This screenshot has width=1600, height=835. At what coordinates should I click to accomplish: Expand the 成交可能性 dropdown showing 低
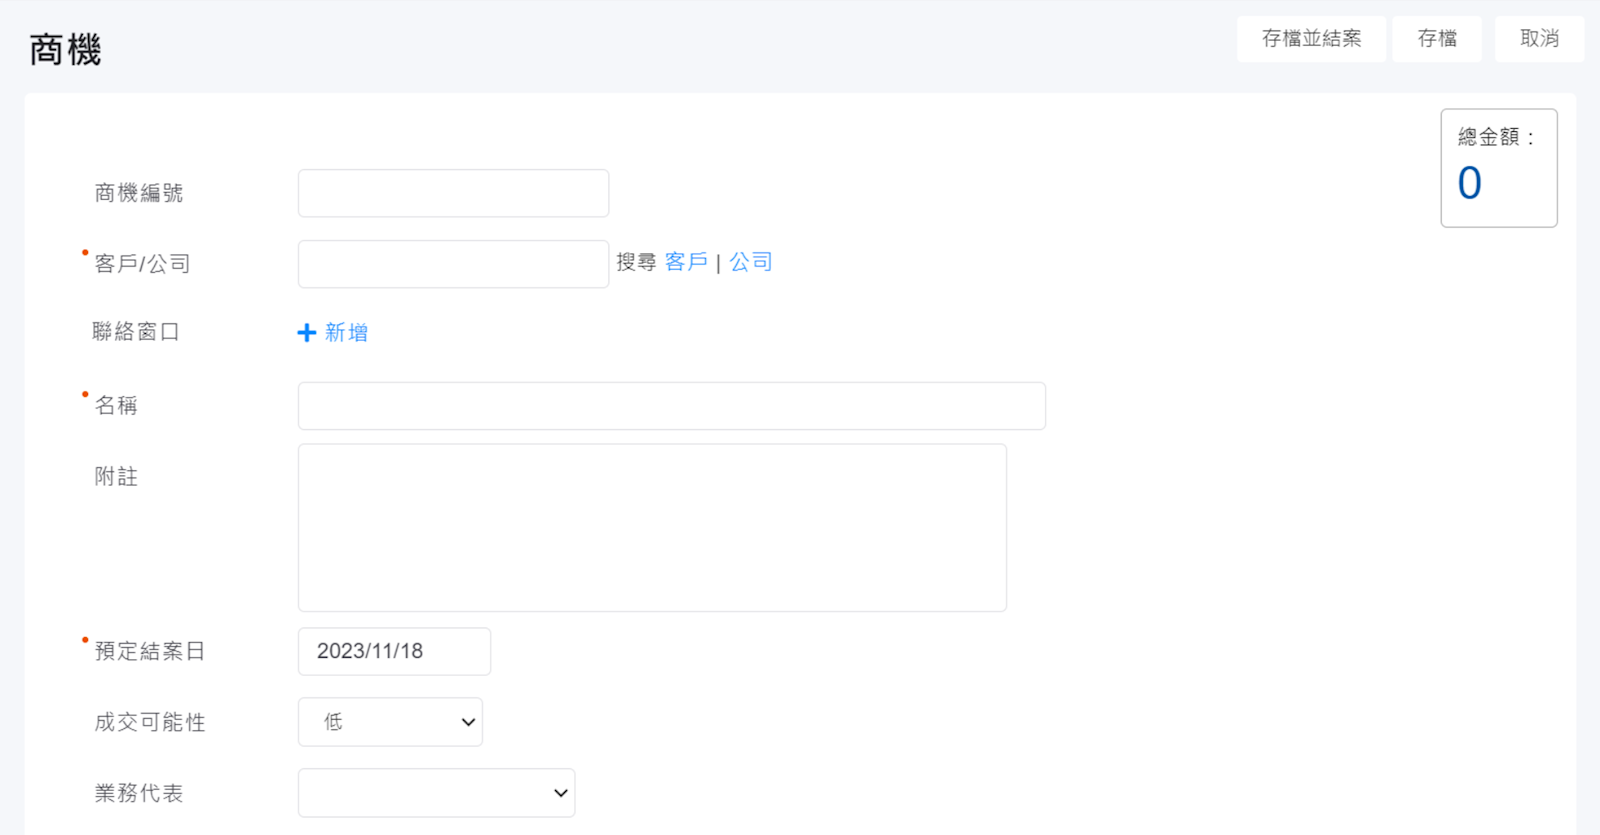[390, 722]
